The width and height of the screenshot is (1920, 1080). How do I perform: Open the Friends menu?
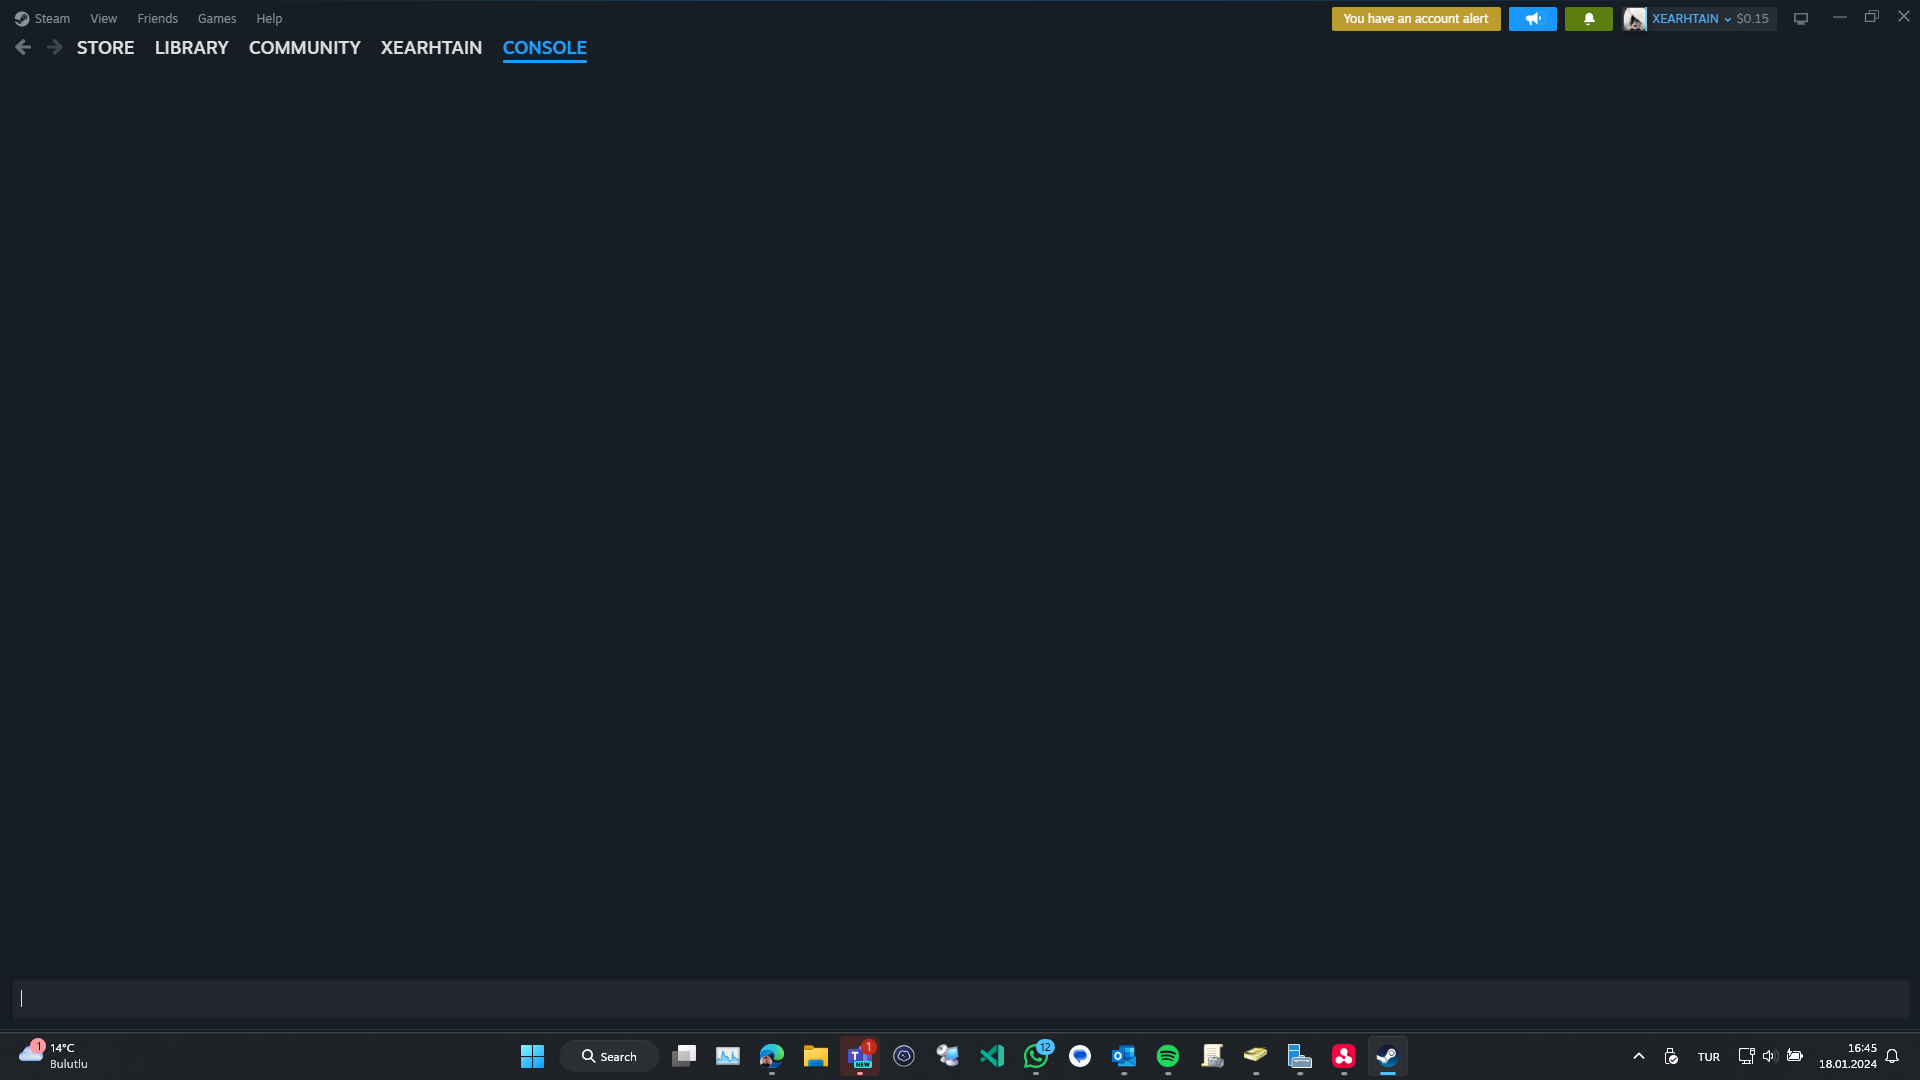coord(157,19)
